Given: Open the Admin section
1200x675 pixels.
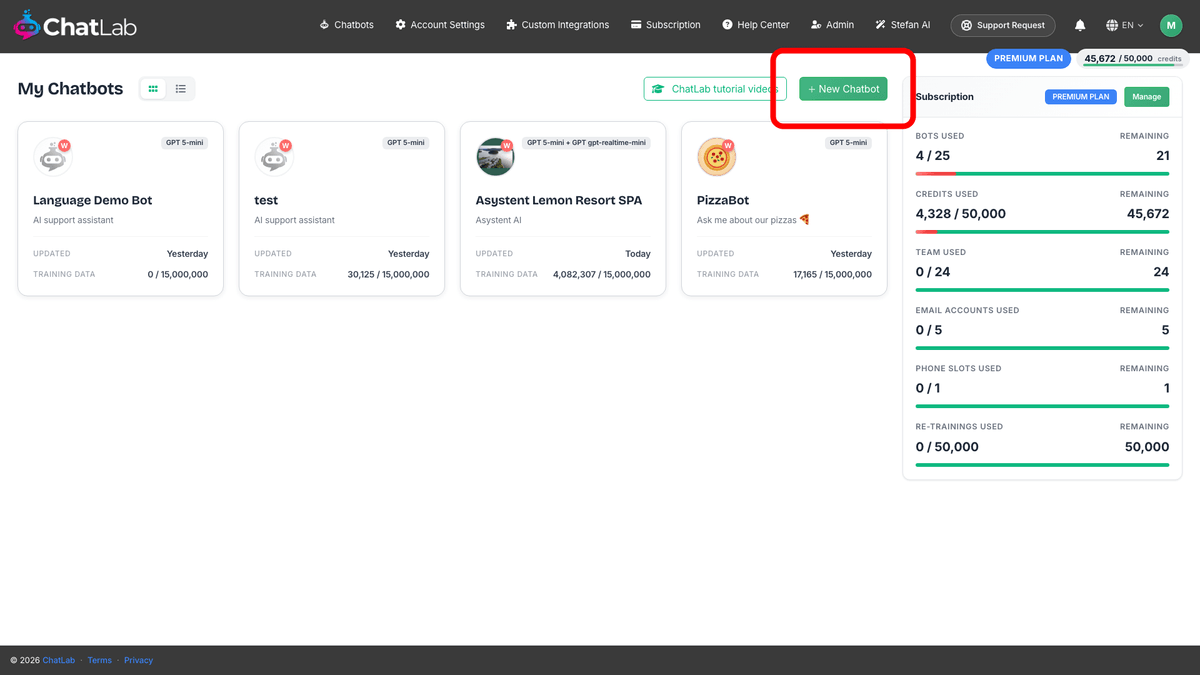Looking at the screenshot, I should click(x=832, y=25).
